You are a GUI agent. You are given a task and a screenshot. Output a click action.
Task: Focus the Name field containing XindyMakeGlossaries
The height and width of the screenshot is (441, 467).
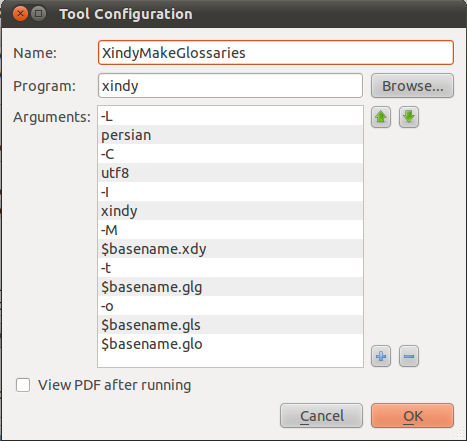pos(276,53)
